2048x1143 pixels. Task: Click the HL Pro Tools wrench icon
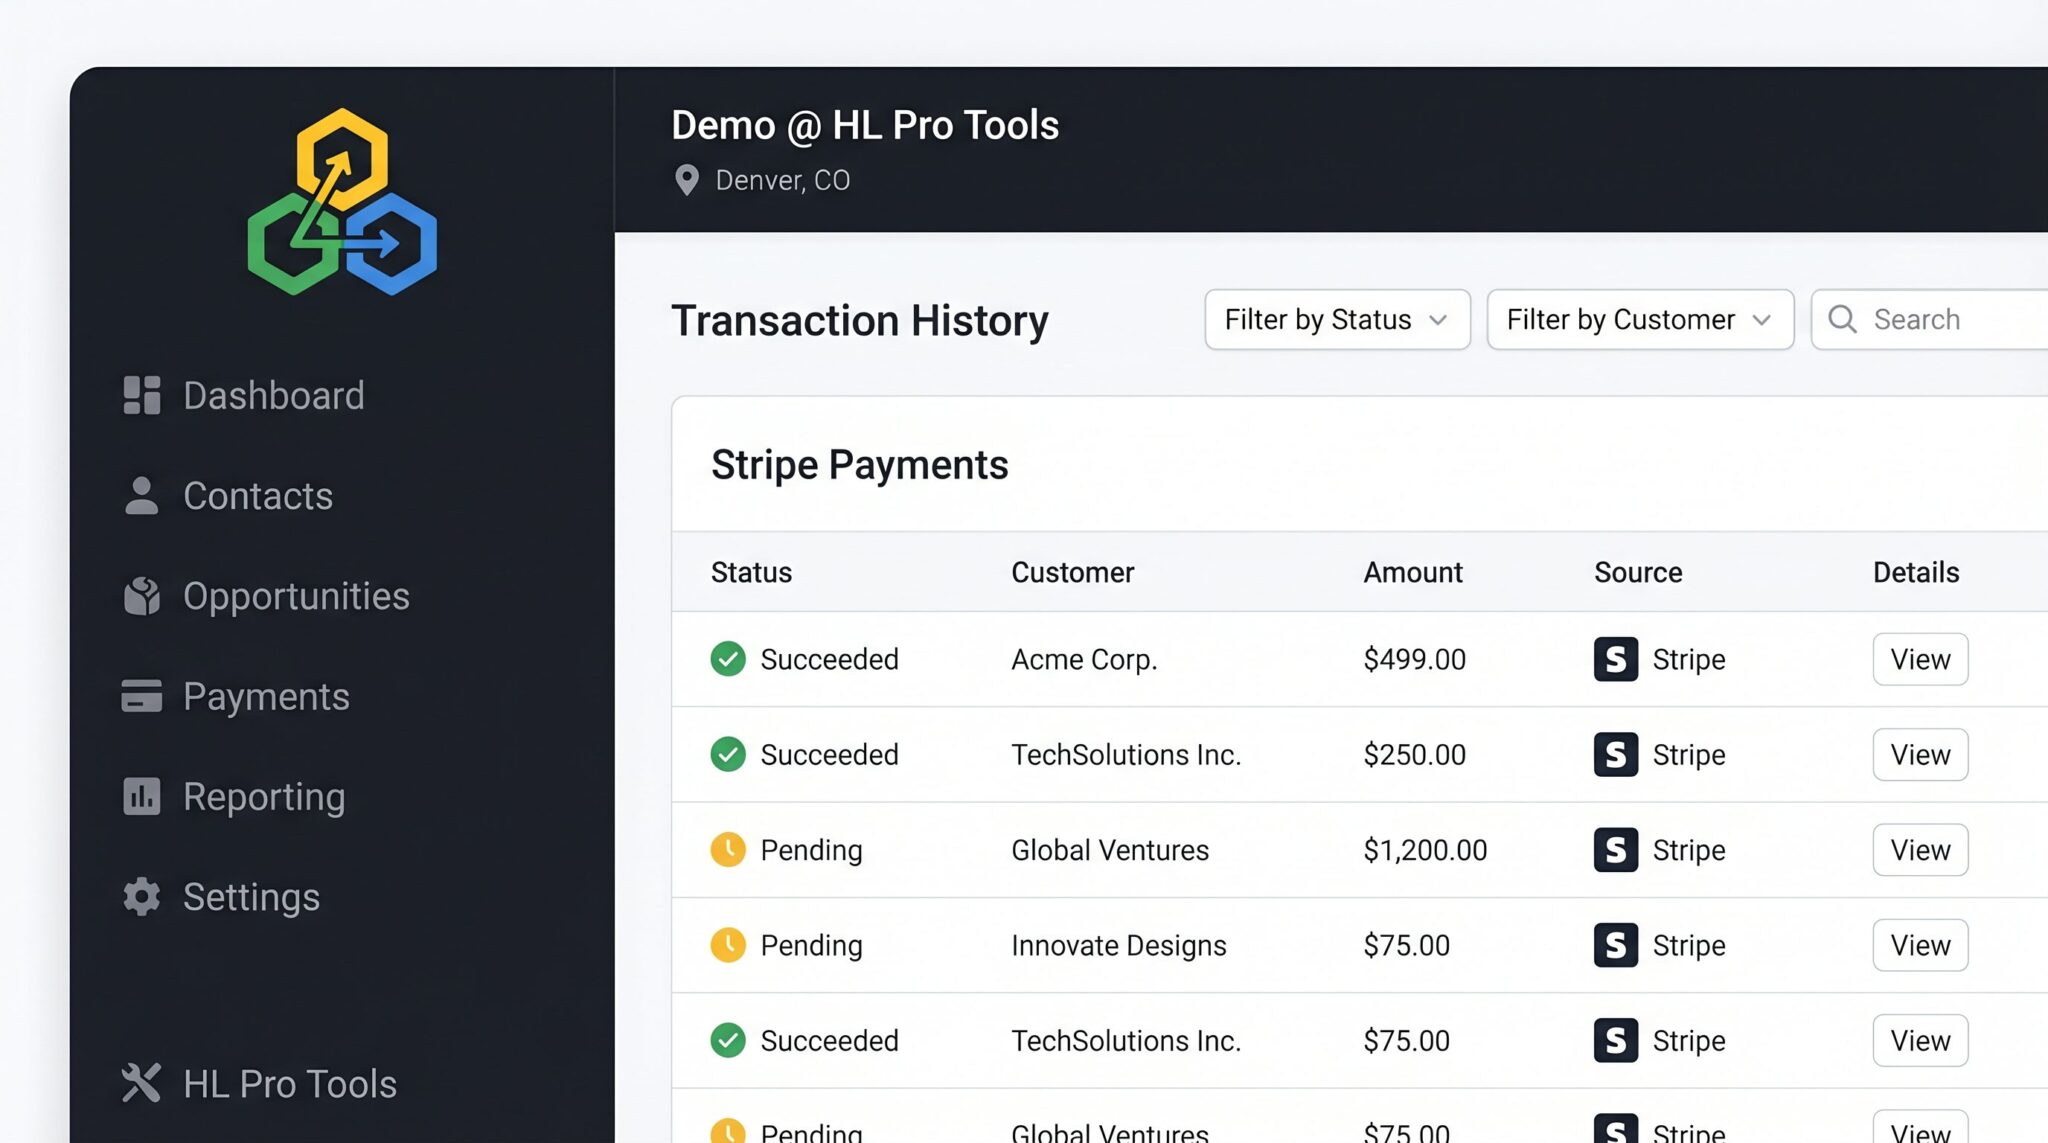141,1083
